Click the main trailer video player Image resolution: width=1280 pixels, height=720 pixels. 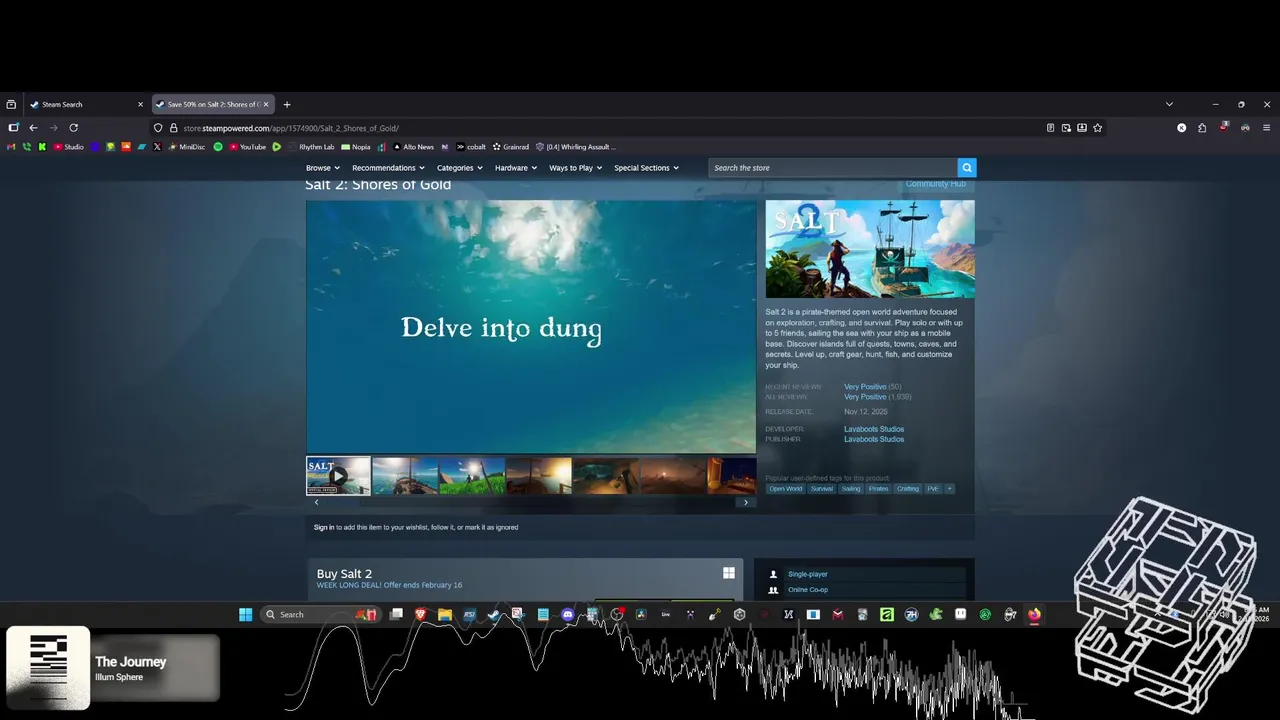pyautogui.click(x=531, y=327)
